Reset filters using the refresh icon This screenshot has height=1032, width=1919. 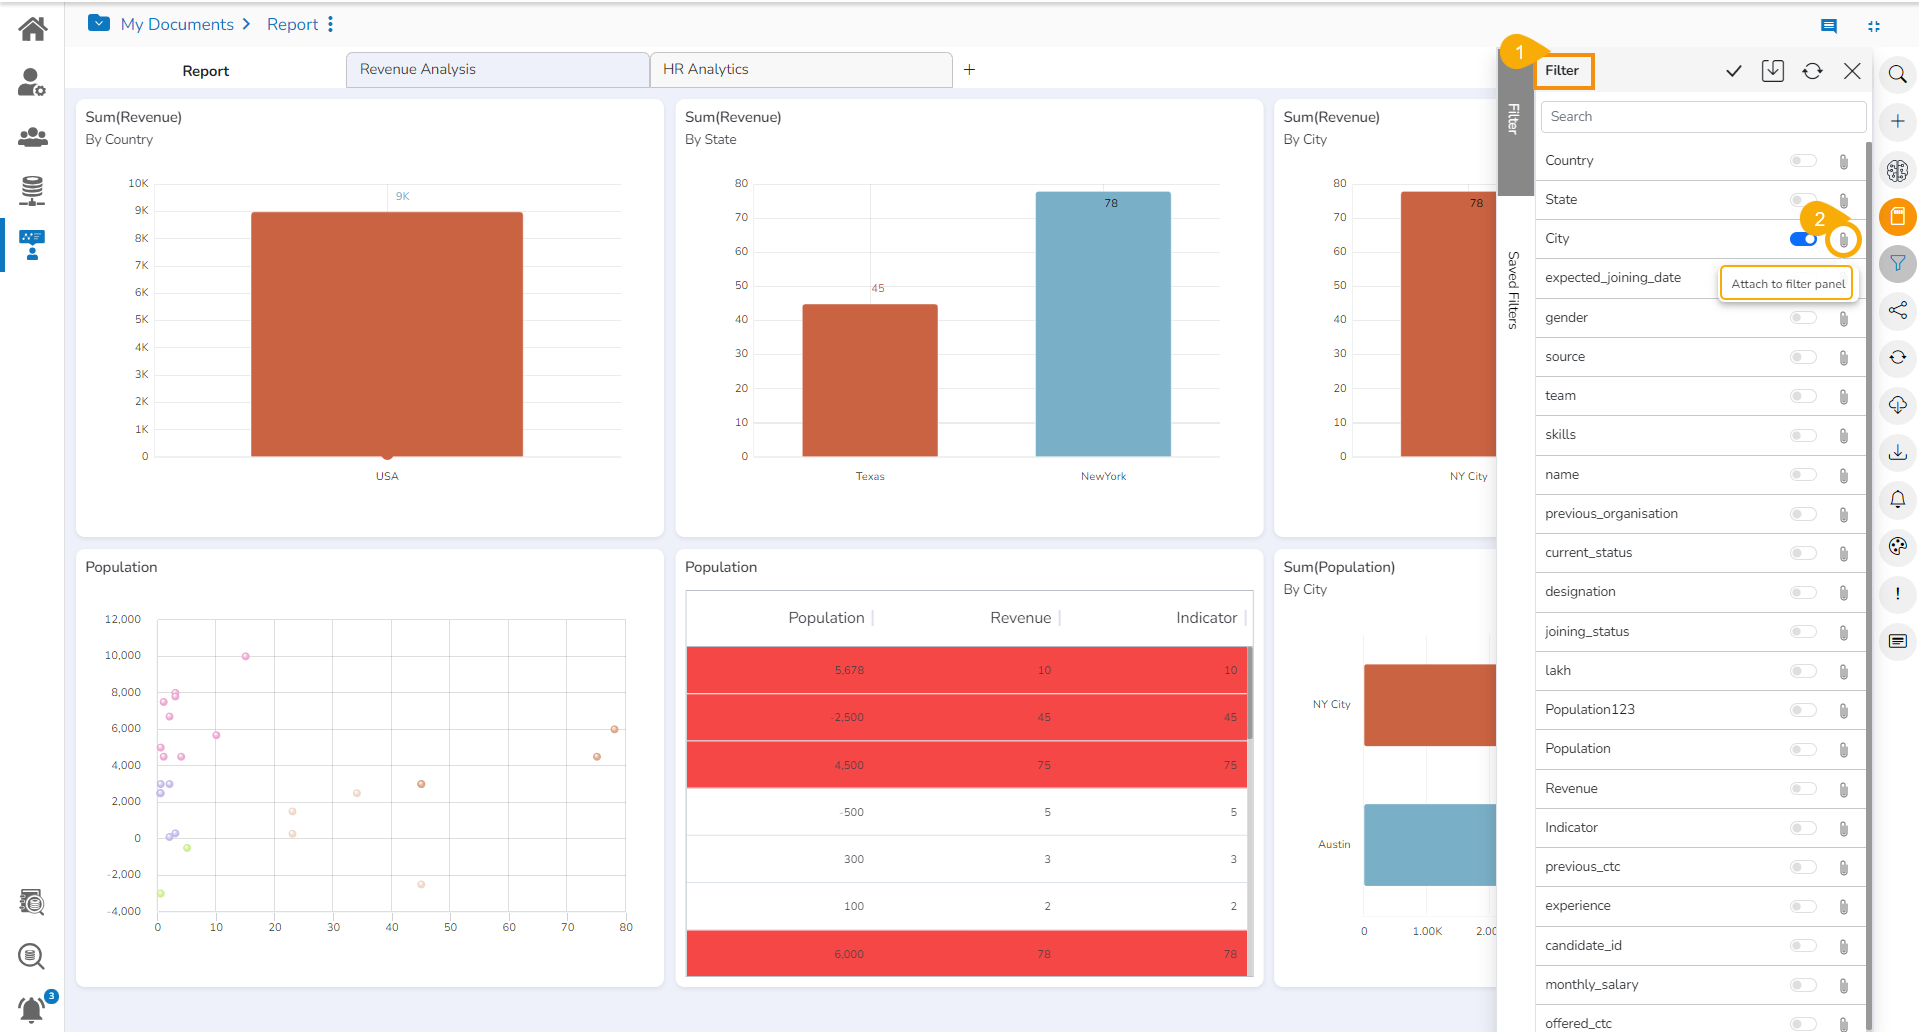click(1812, 71)
